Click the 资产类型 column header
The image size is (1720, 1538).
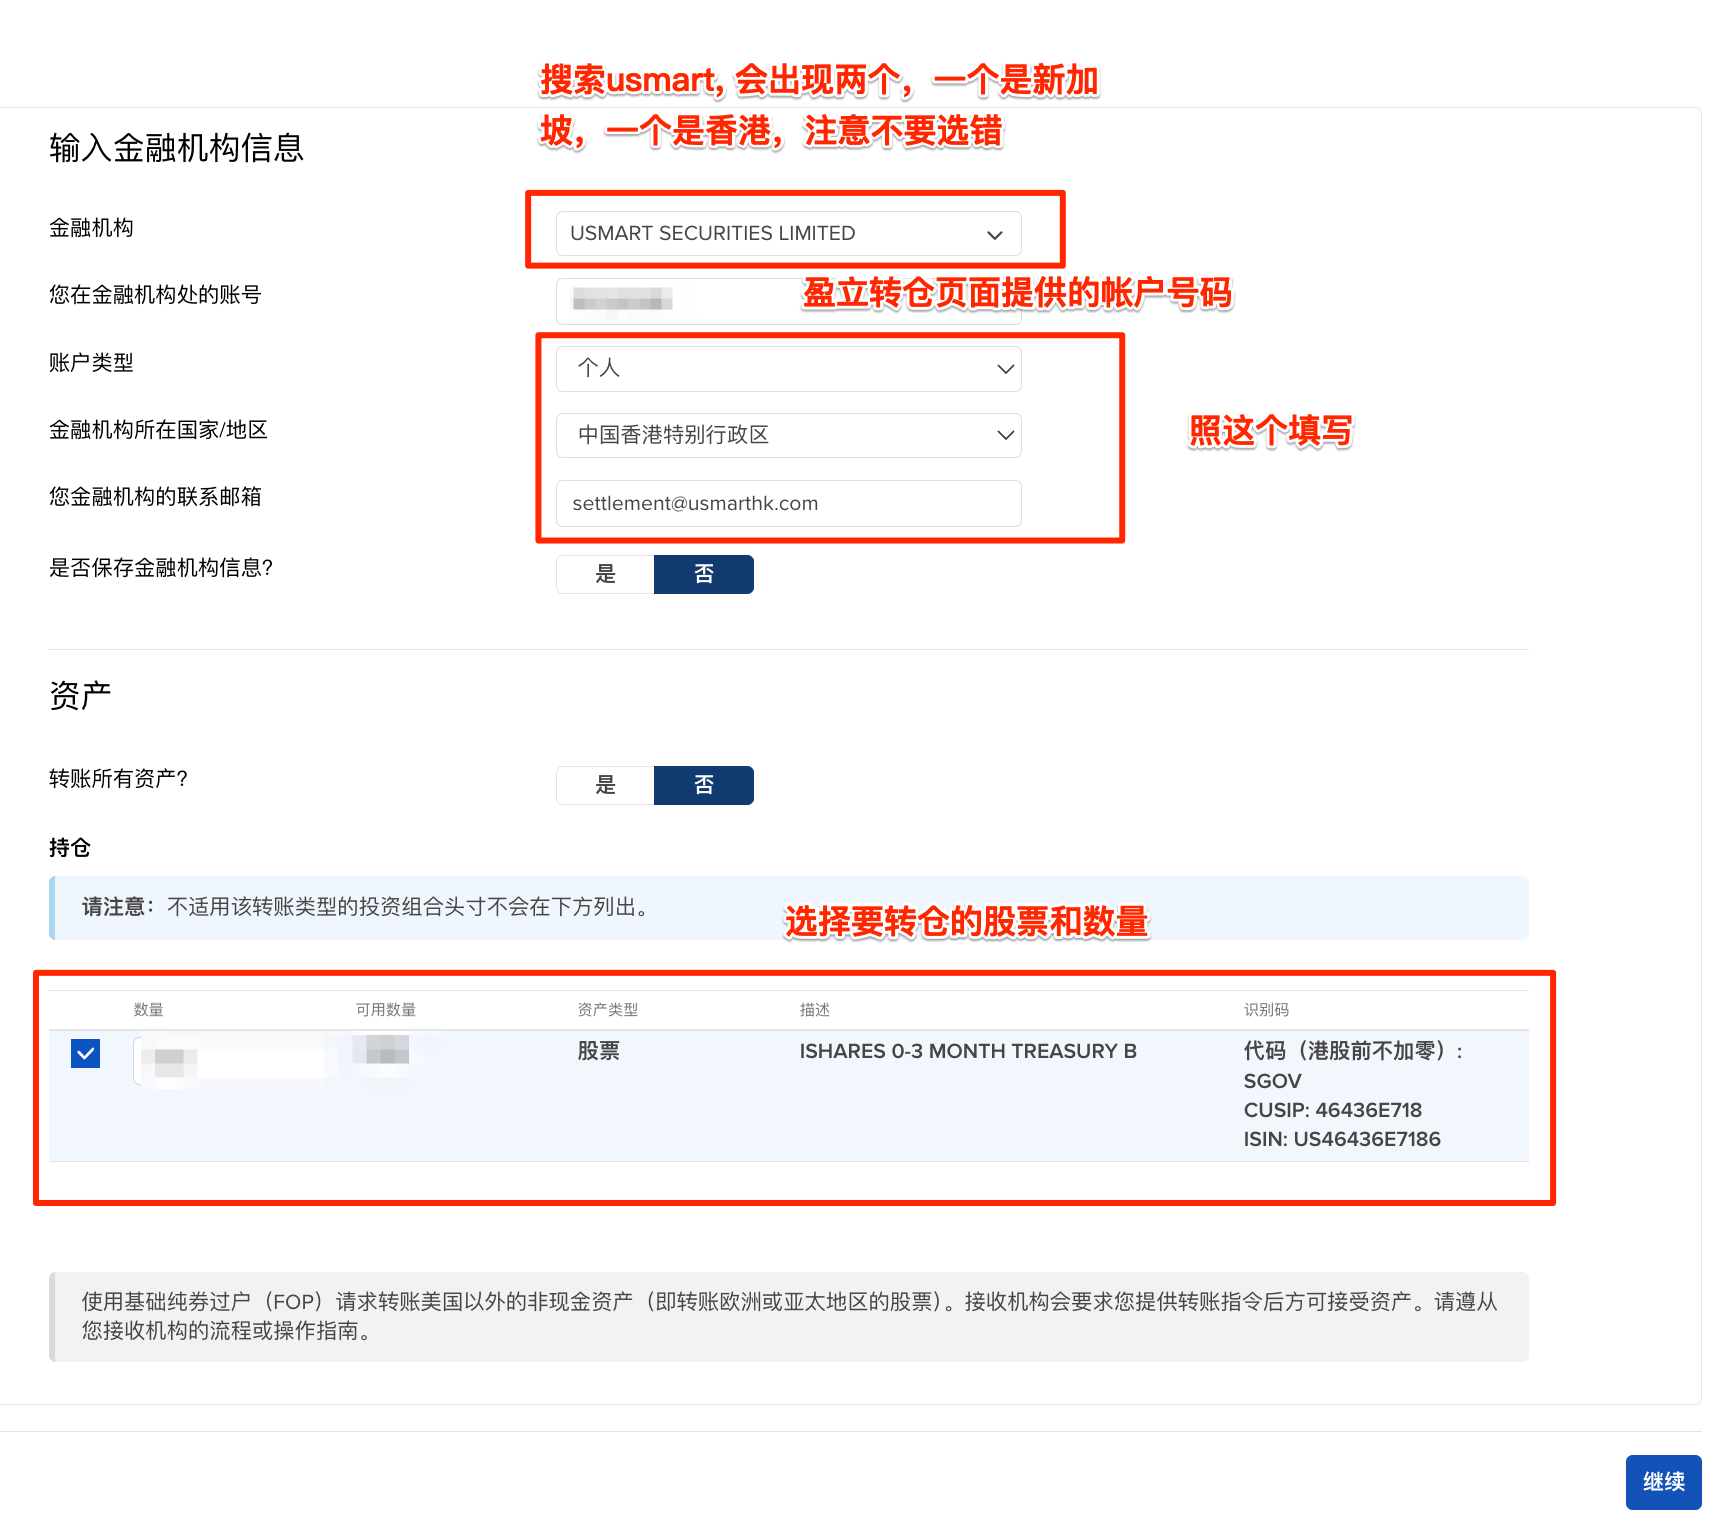pos(607,1010)
